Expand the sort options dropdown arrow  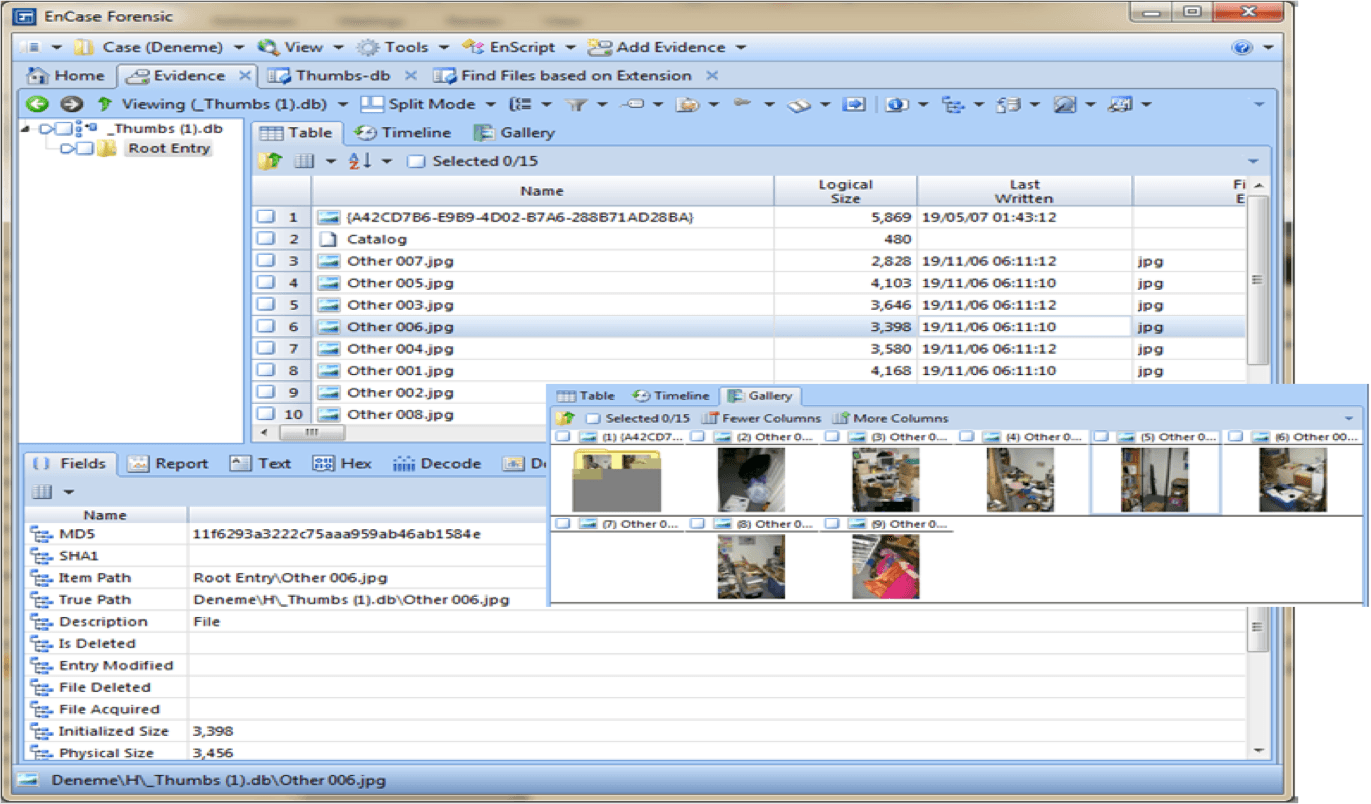point(387,161)
